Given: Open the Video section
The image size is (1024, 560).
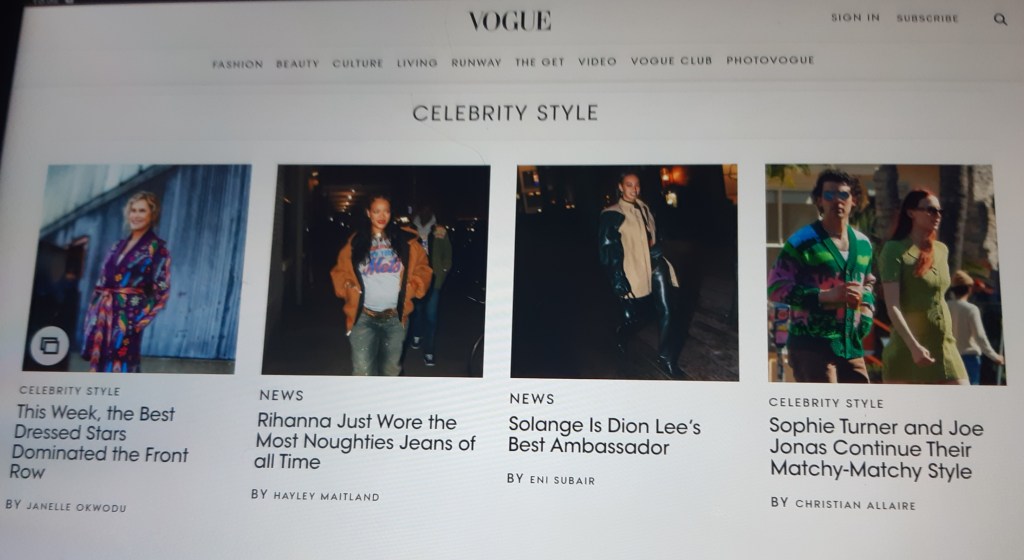Looking at the screenshot, I should (x=597, y=61).
